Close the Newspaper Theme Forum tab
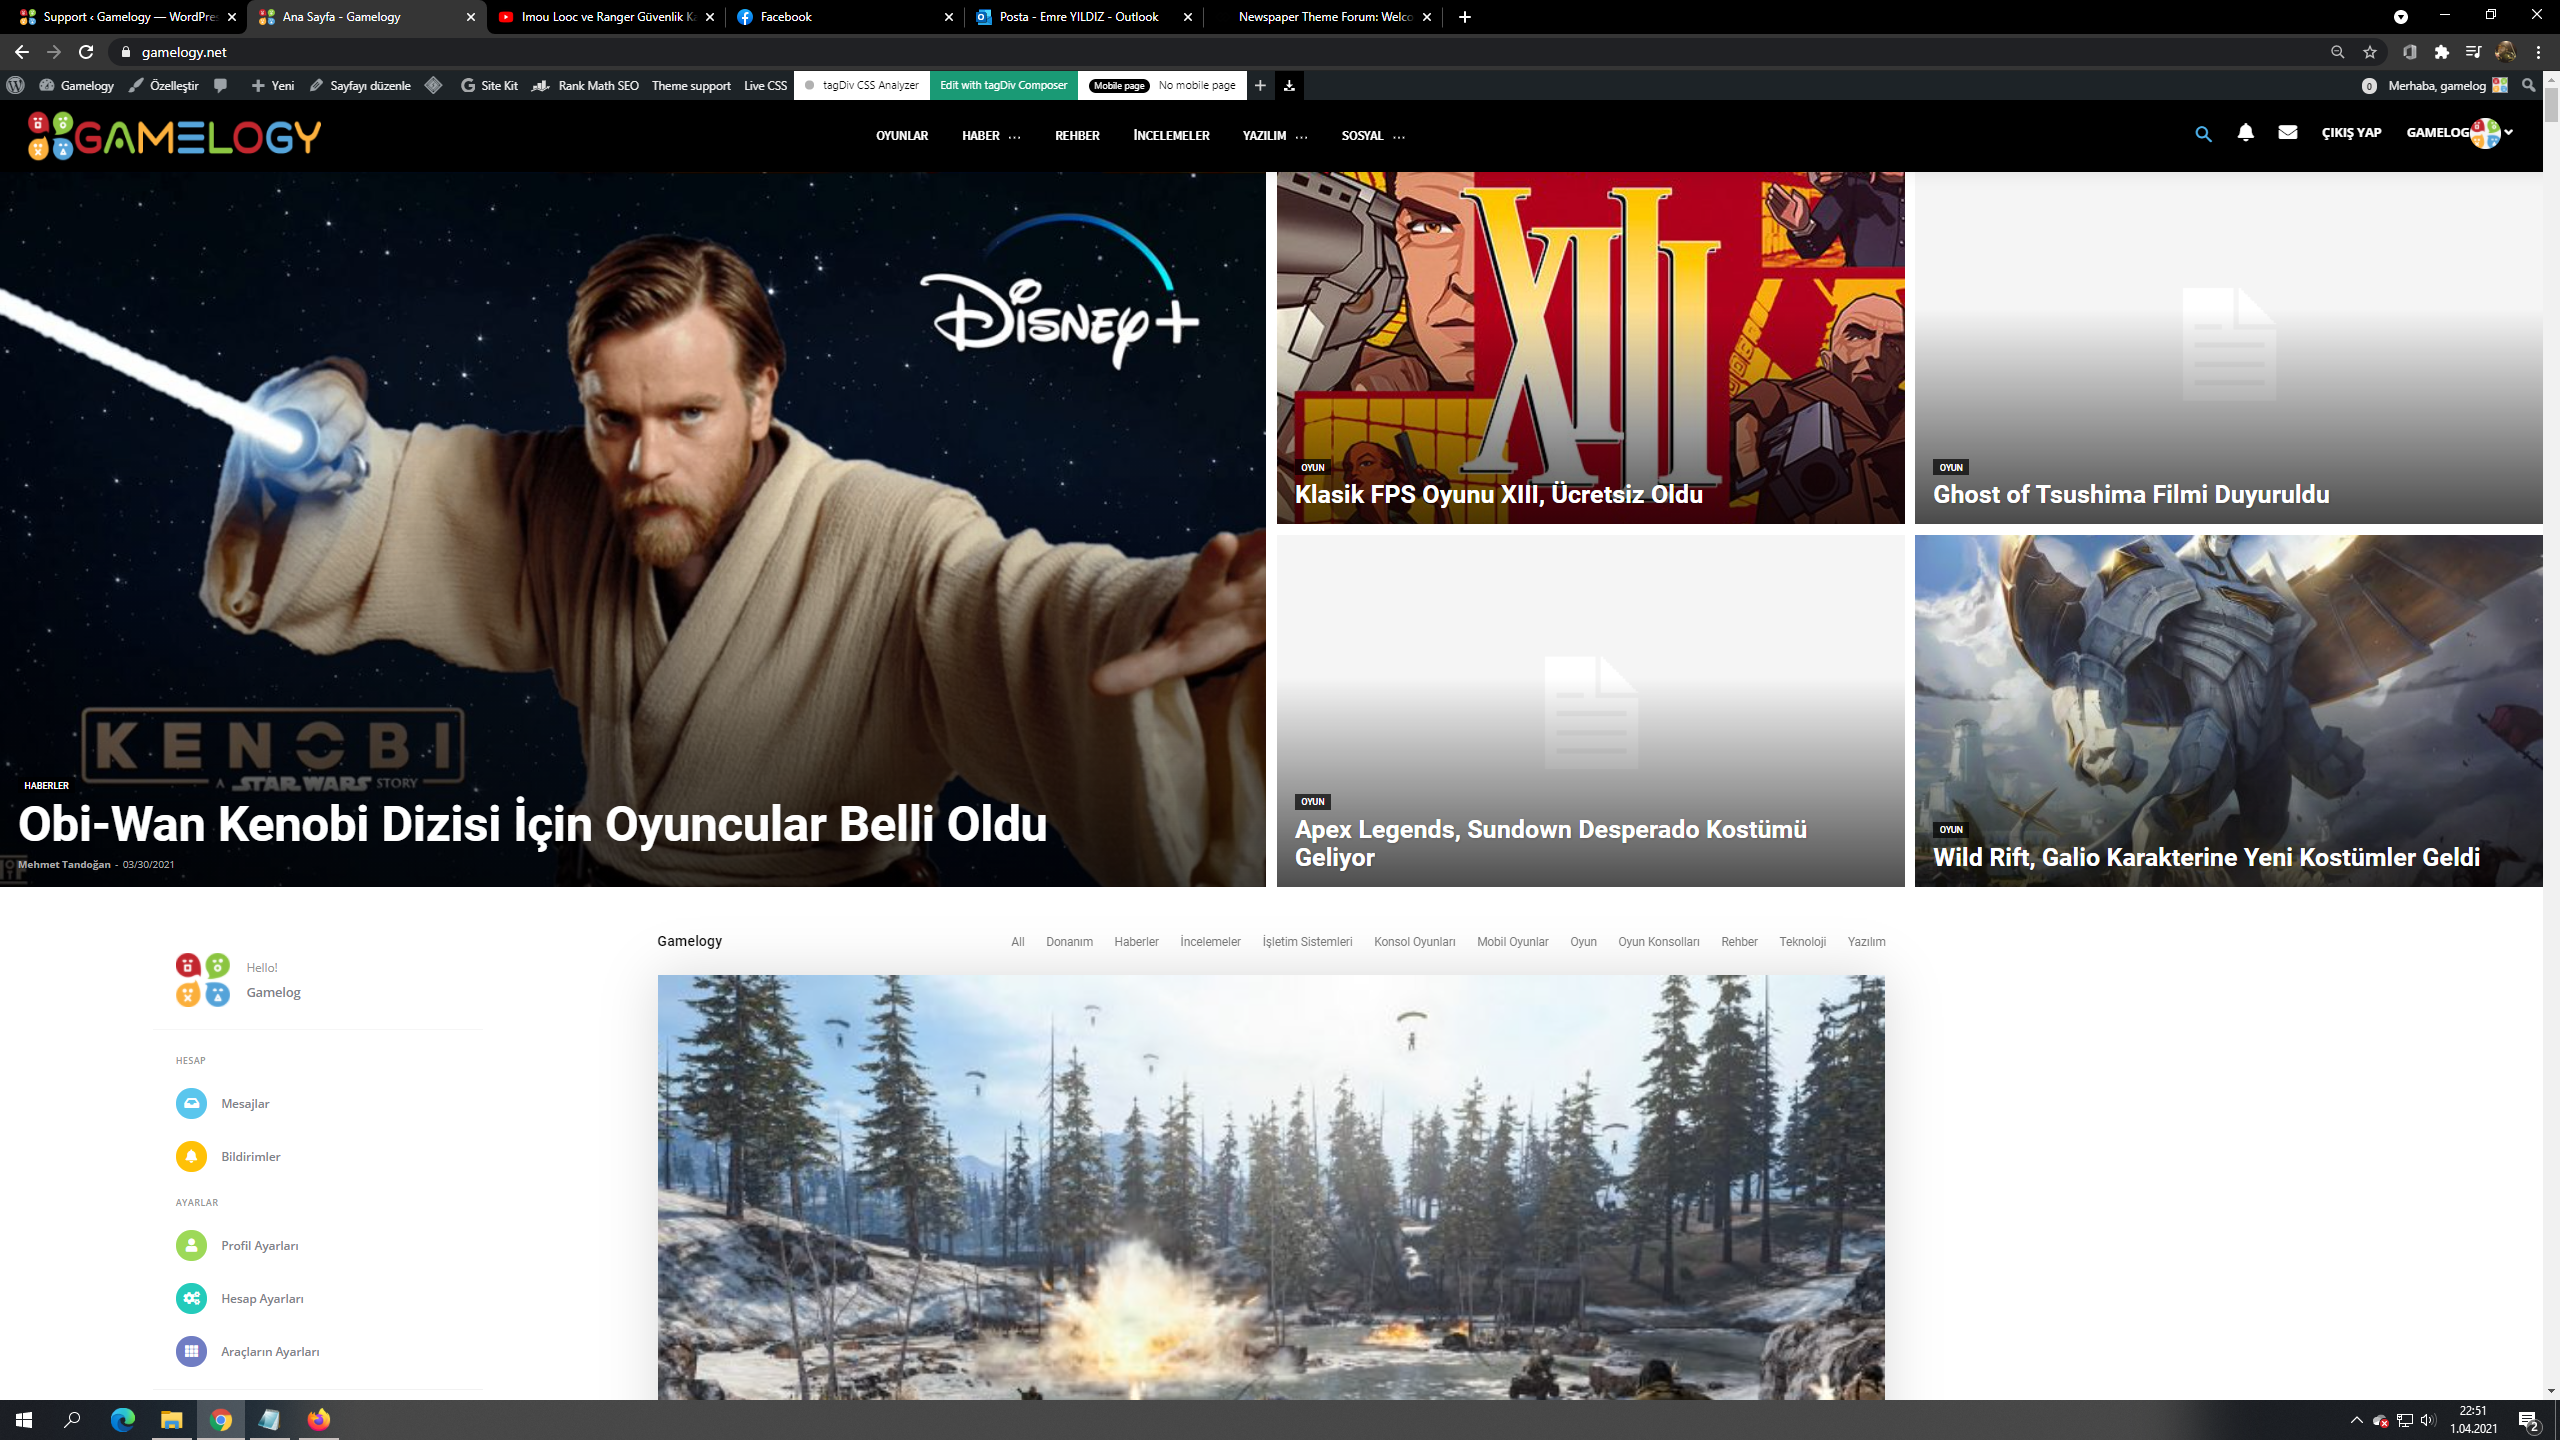This screenshot has width=2560, height=1440. (x=1427, y=17)
